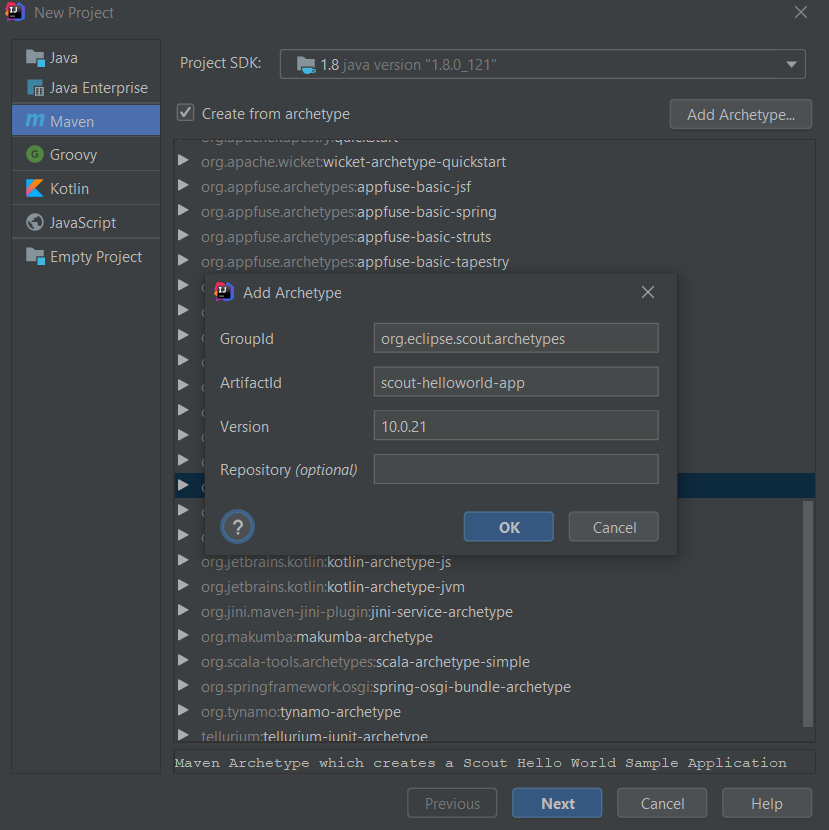Select the Java project type icon
This screenshot has height=830, width=829.
pos(35,58)
